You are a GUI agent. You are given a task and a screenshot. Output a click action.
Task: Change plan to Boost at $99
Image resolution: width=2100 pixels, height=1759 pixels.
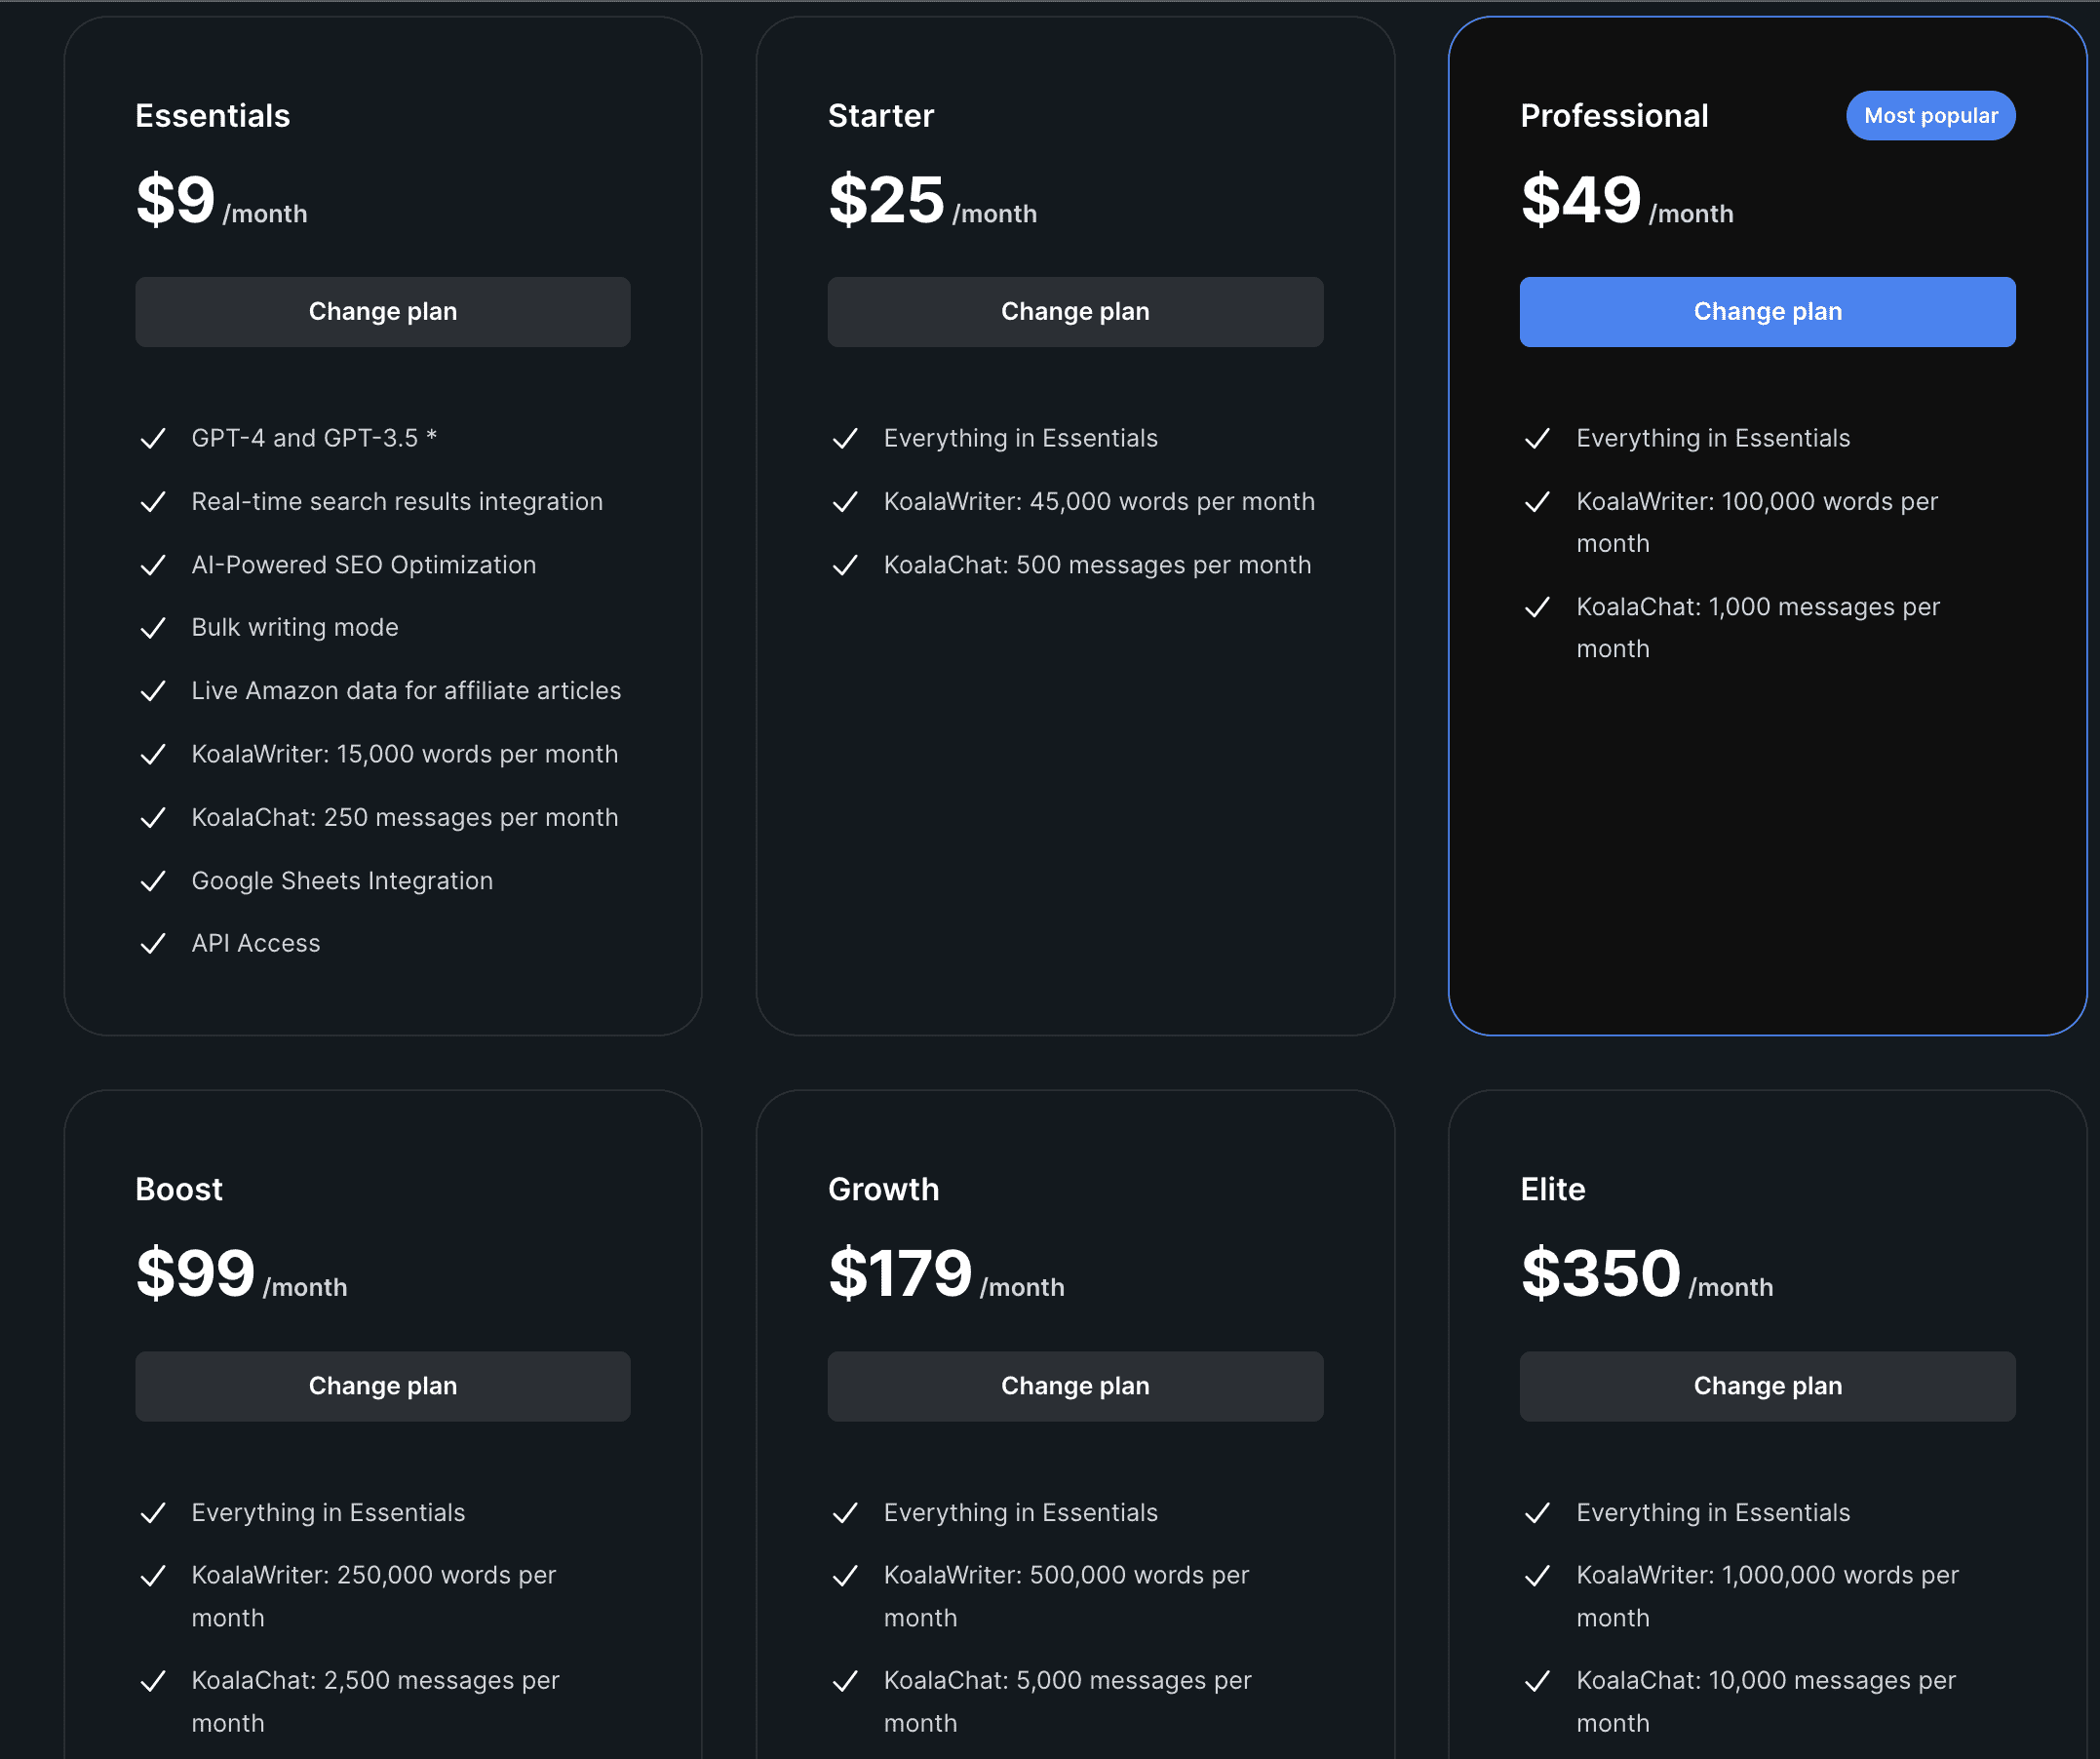click(x=383, y=1386)
